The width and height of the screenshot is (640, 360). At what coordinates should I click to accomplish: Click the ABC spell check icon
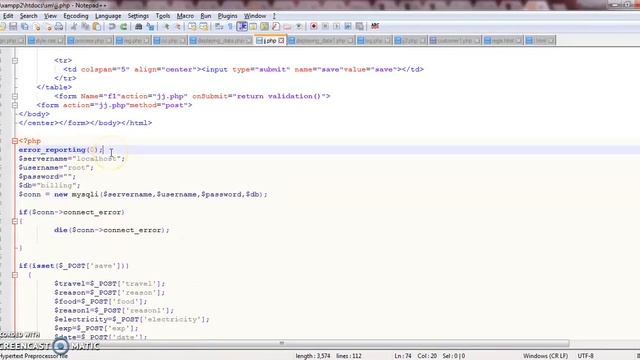pyautogui.click(x=375, y=27)
